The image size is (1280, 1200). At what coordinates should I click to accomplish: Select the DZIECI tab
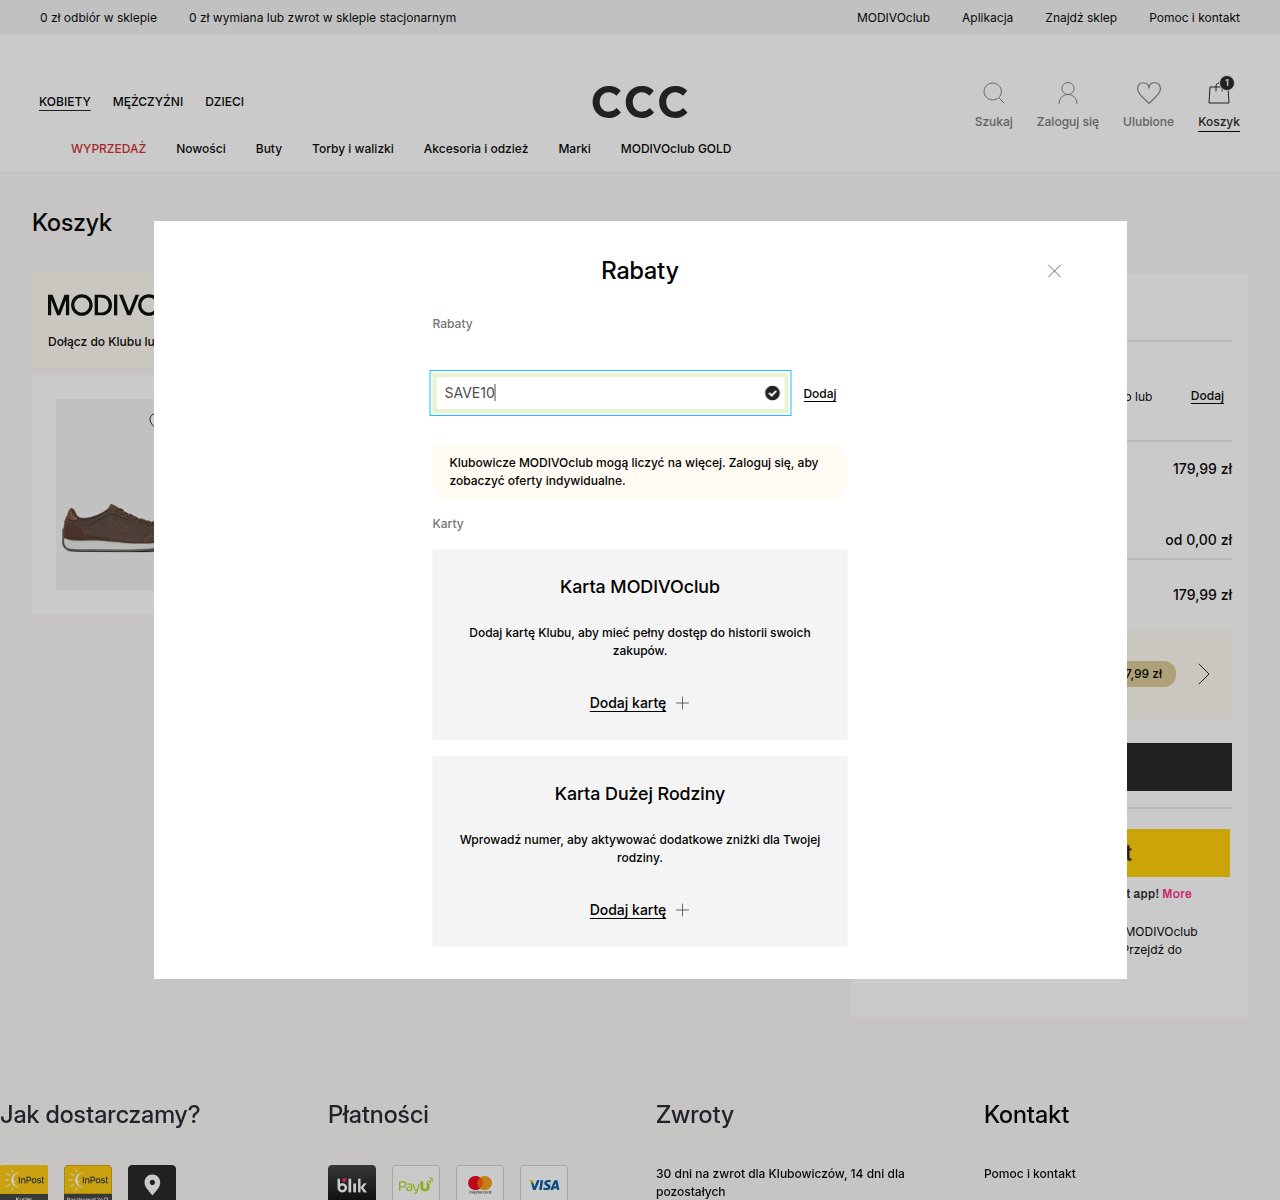click(x=225, y=102)
